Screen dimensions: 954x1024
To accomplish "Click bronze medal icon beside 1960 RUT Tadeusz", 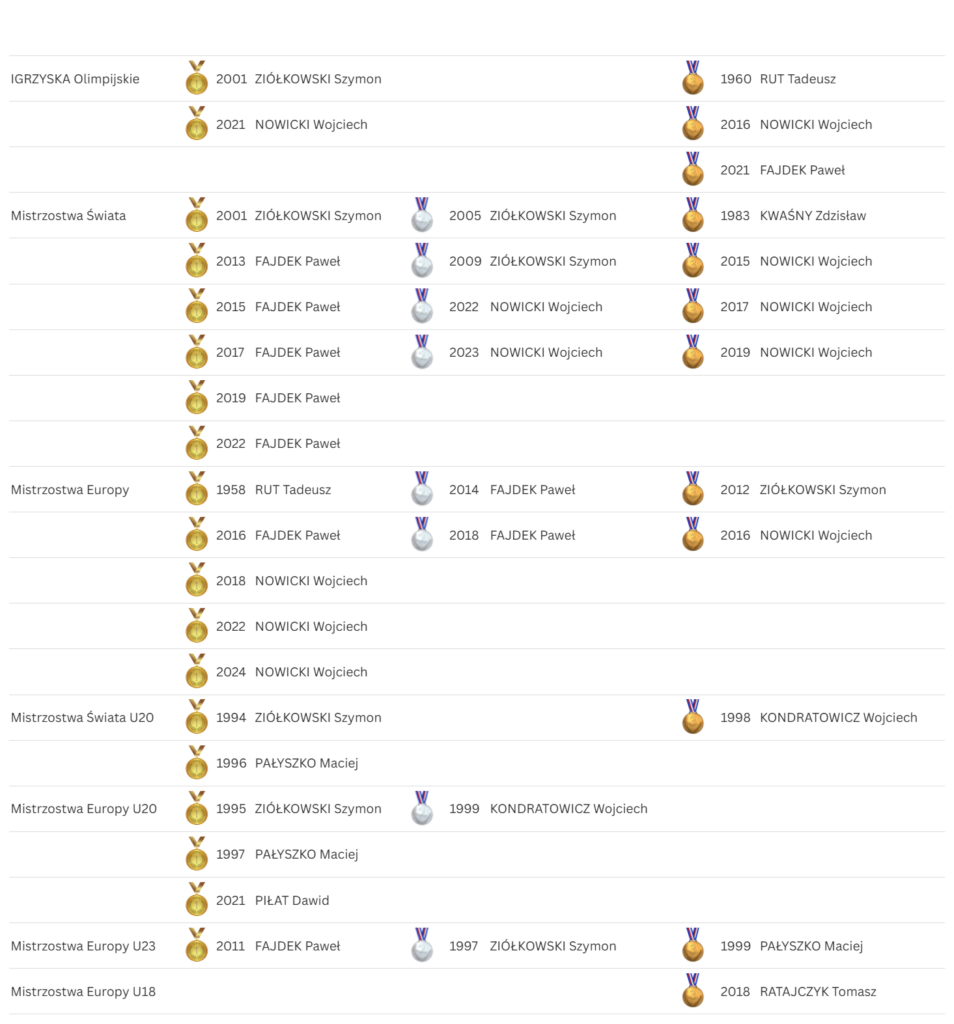I will (693, 79).
